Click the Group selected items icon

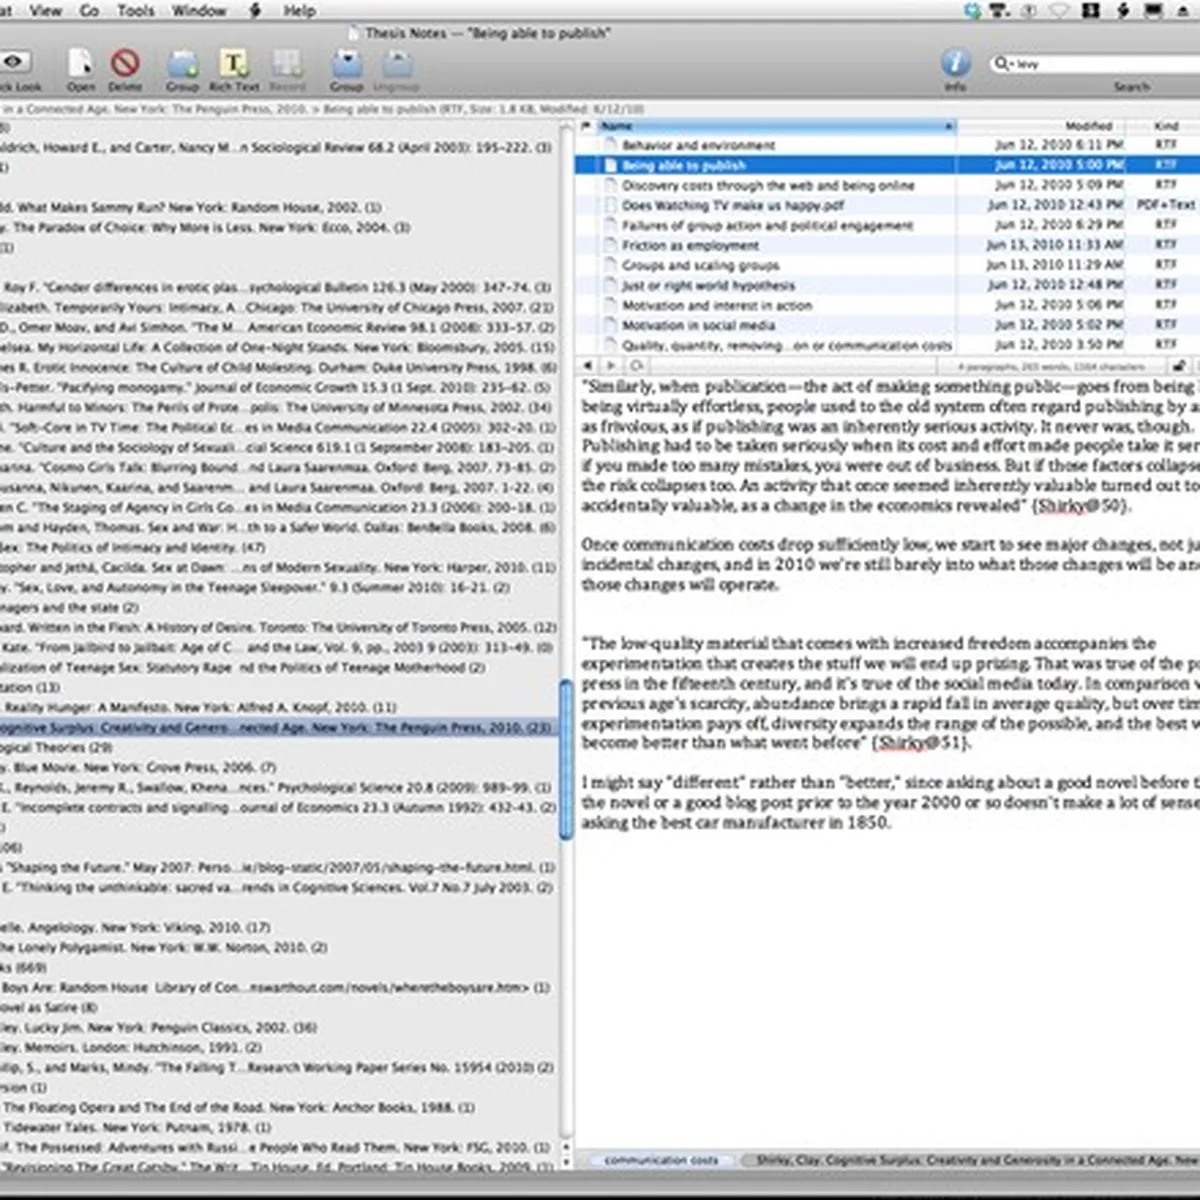[x=346, y=64]
